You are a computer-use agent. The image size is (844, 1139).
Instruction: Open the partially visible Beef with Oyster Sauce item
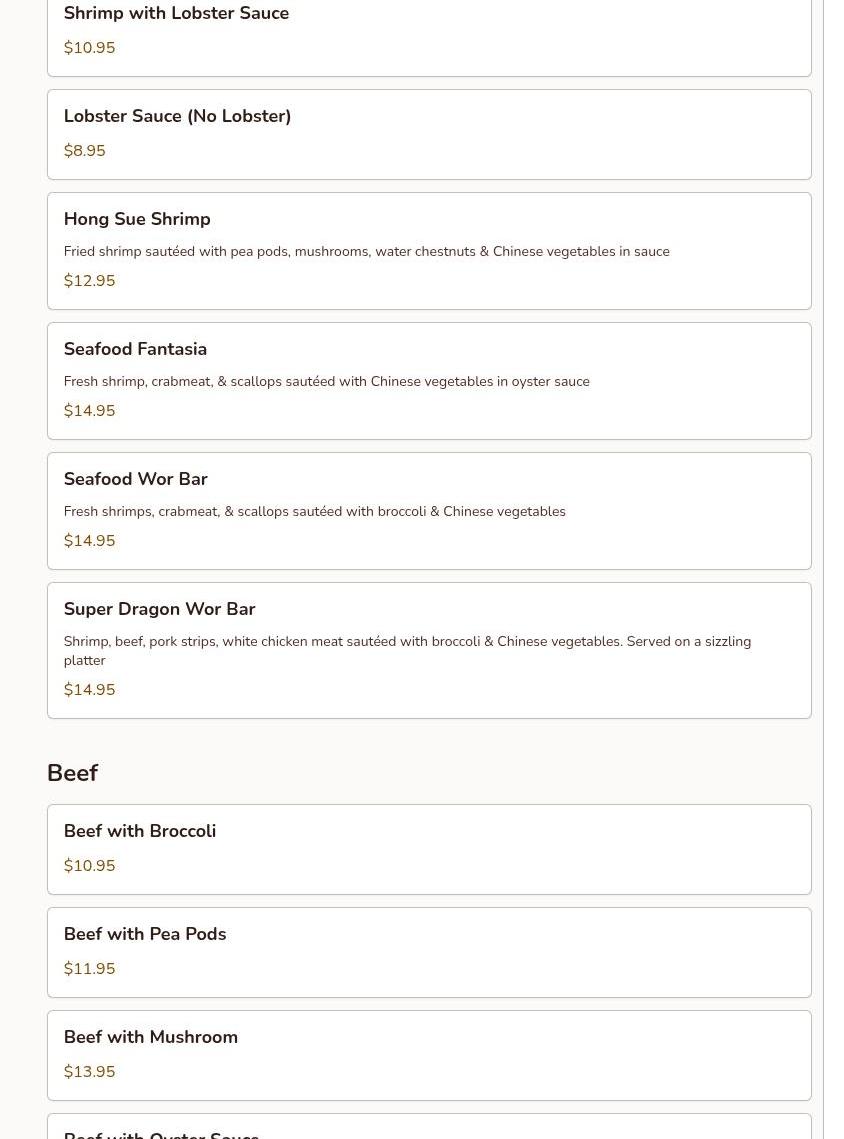point(428,1128)
